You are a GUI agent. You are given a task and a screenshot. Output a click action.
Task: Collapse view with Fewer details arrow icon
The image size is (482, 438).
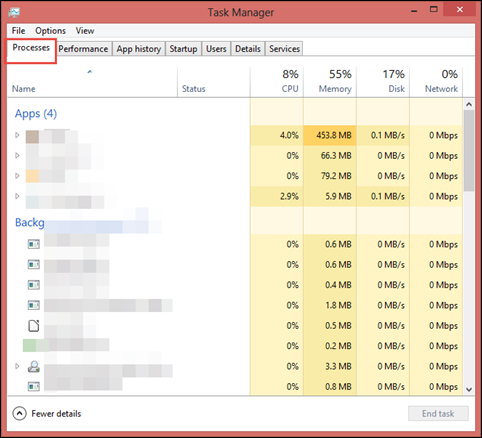(x=19, y=413)
